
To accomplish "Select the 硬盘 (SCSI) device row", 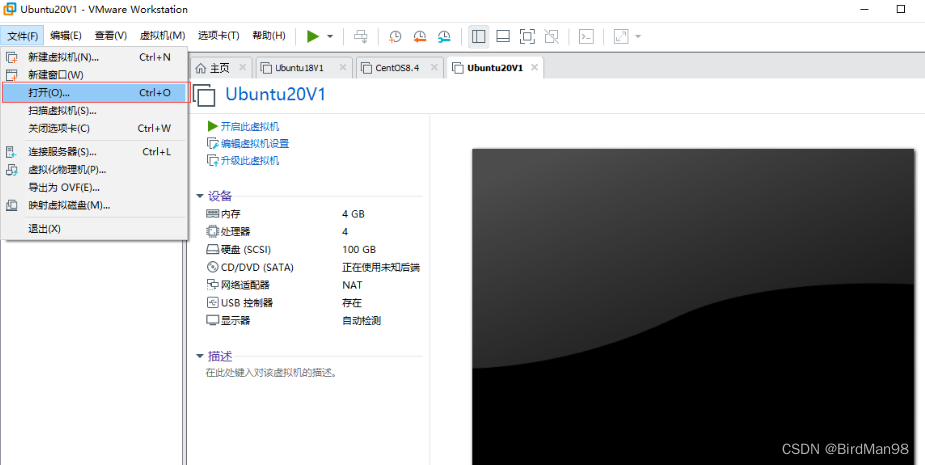I will tap(313, 250).
